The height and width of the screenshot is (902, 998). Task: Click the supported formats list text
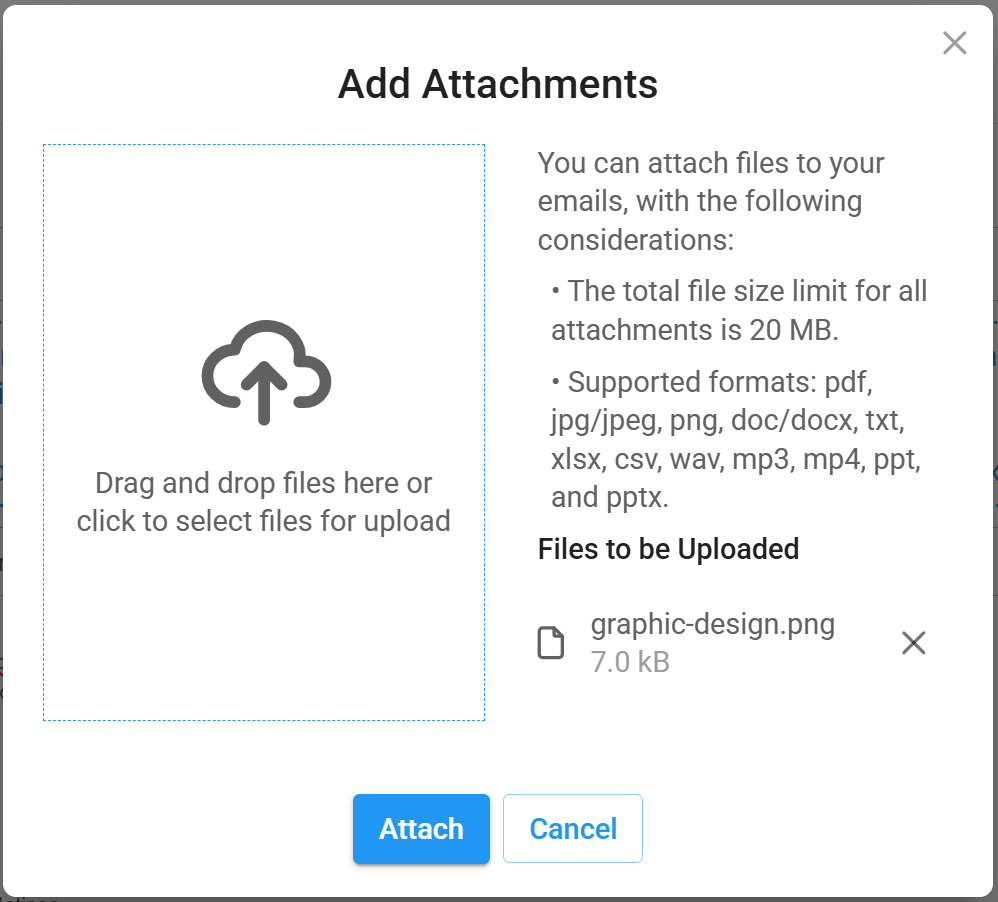(x=736, y=439)
